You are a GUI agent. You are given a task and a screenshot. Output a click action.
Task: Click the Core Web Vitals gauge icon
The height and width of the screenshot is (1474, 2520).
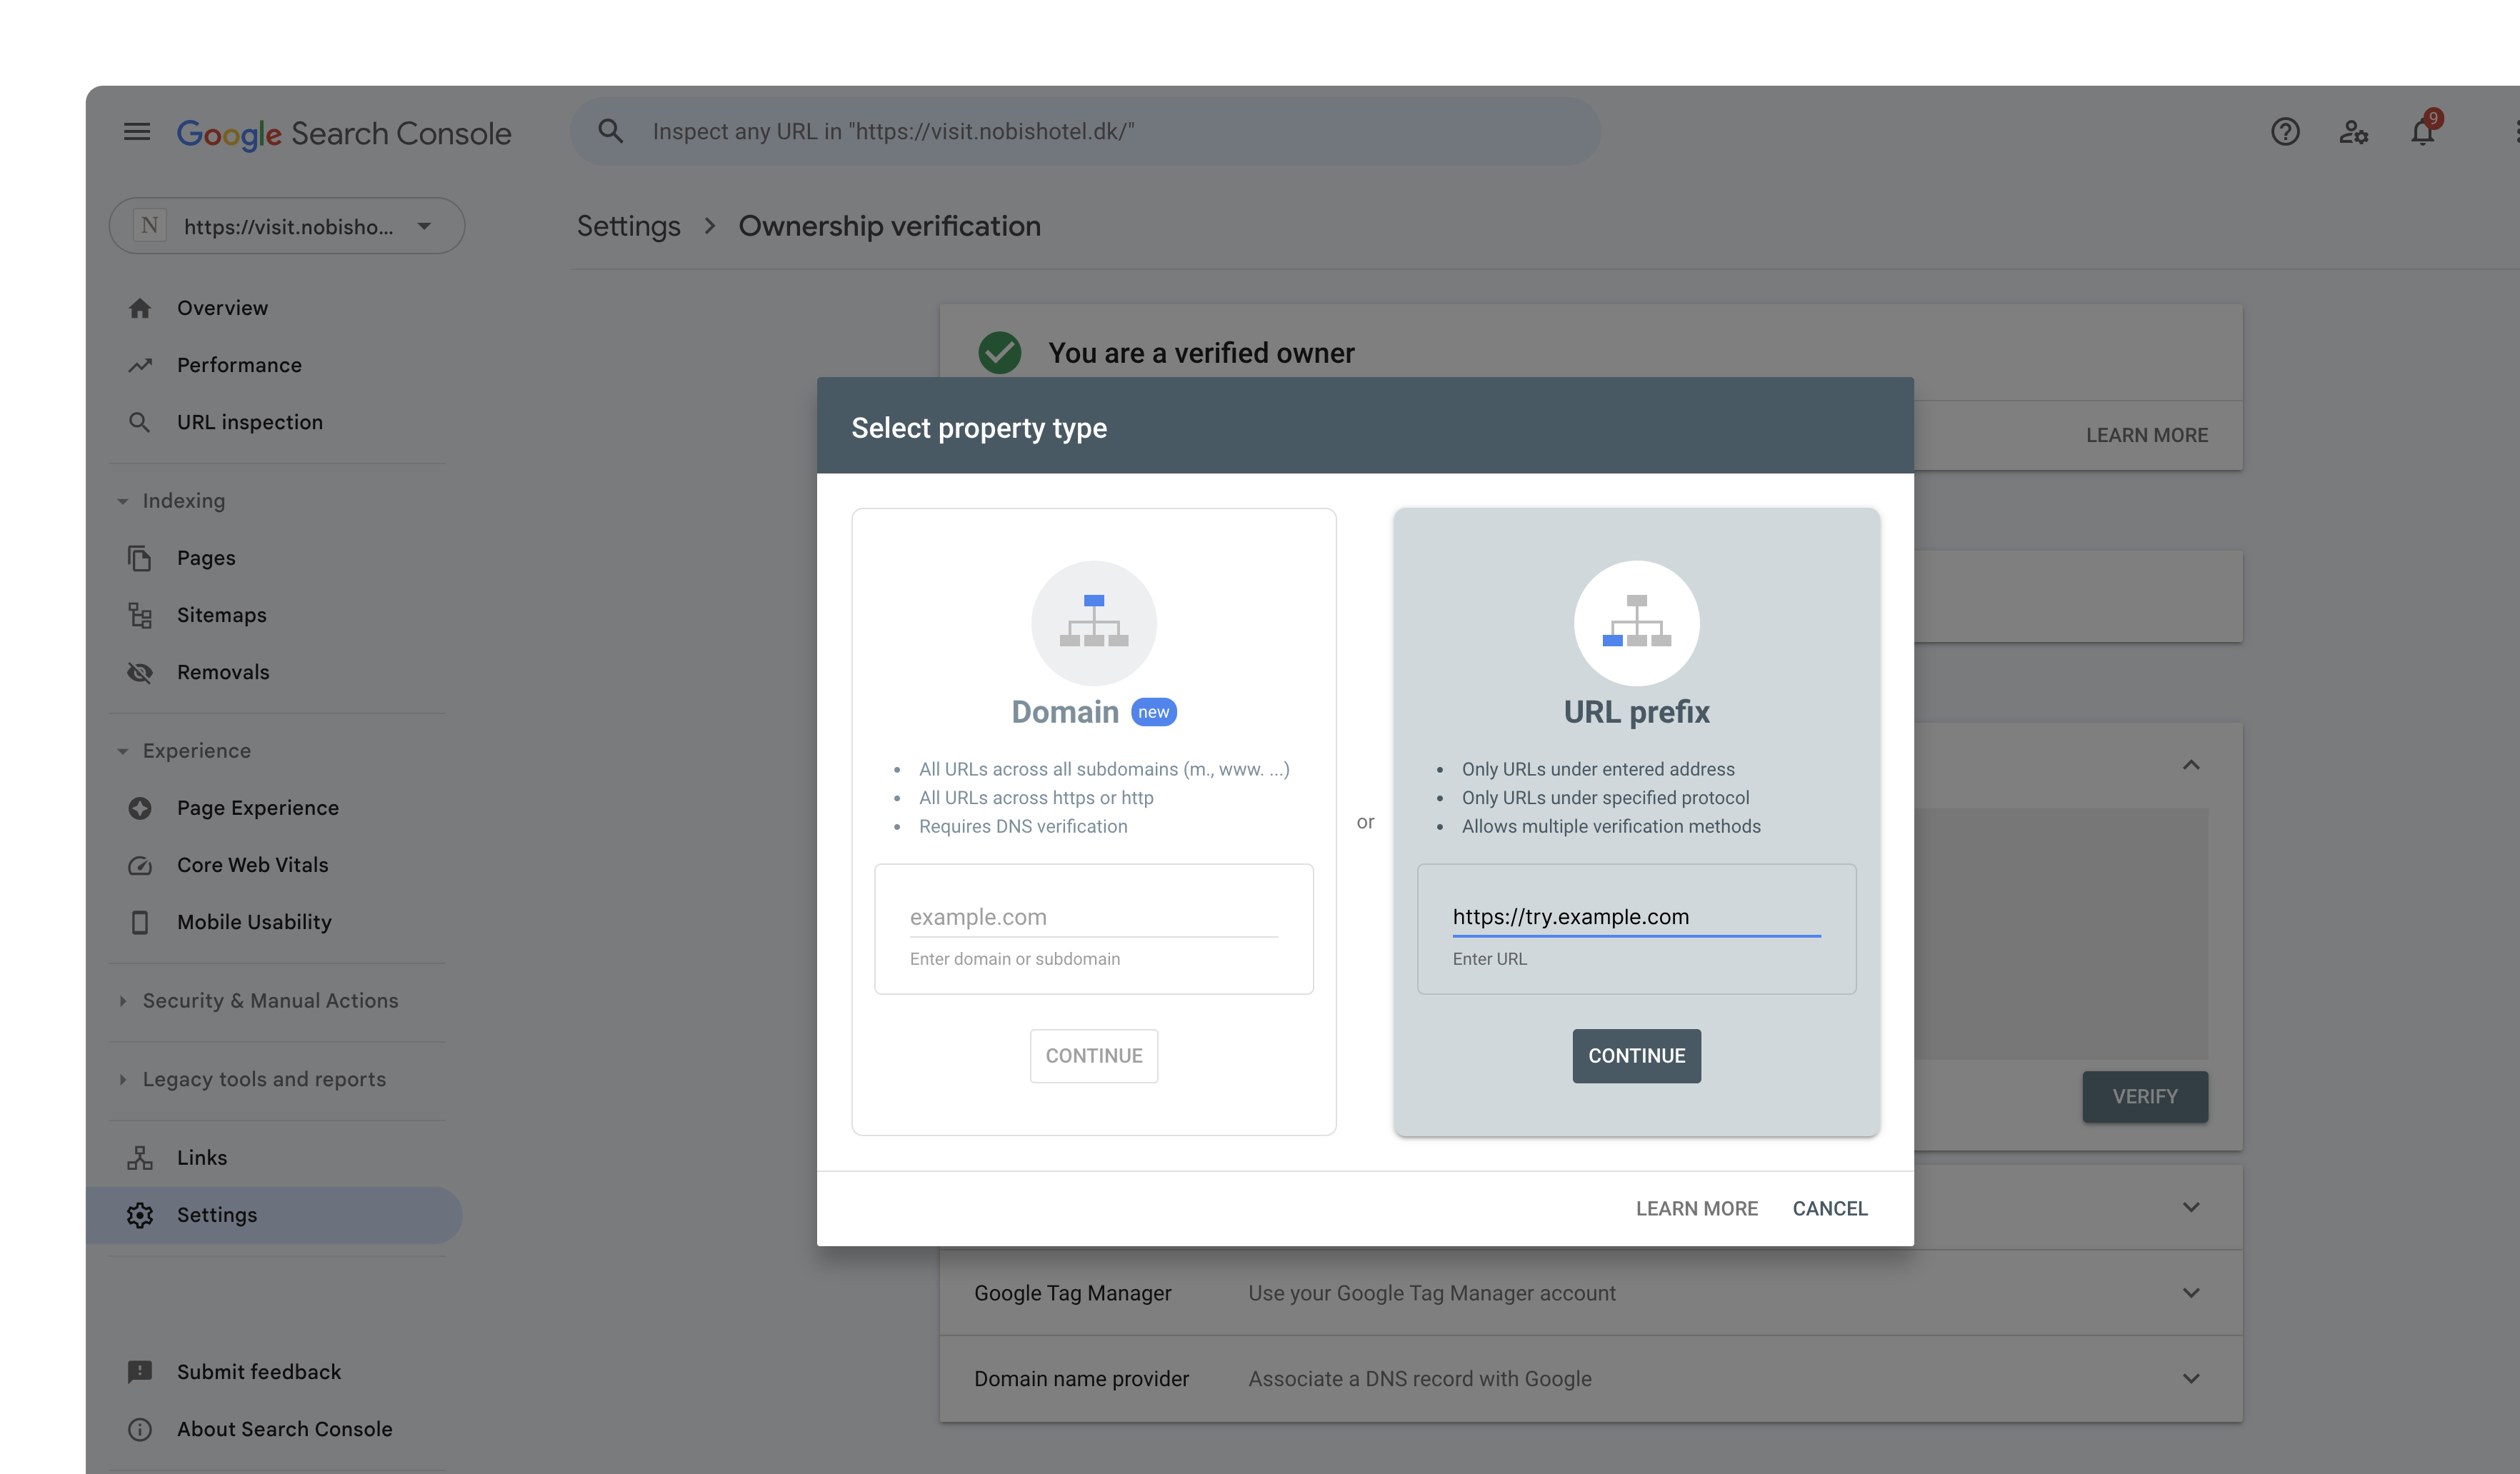[140, 865]
